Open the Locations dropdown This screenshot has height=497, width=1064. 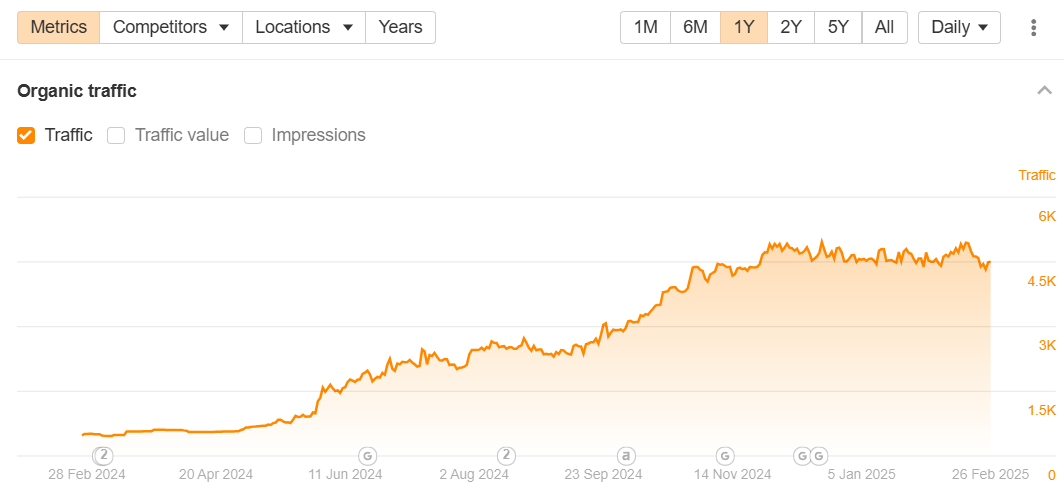coord(304,28)
